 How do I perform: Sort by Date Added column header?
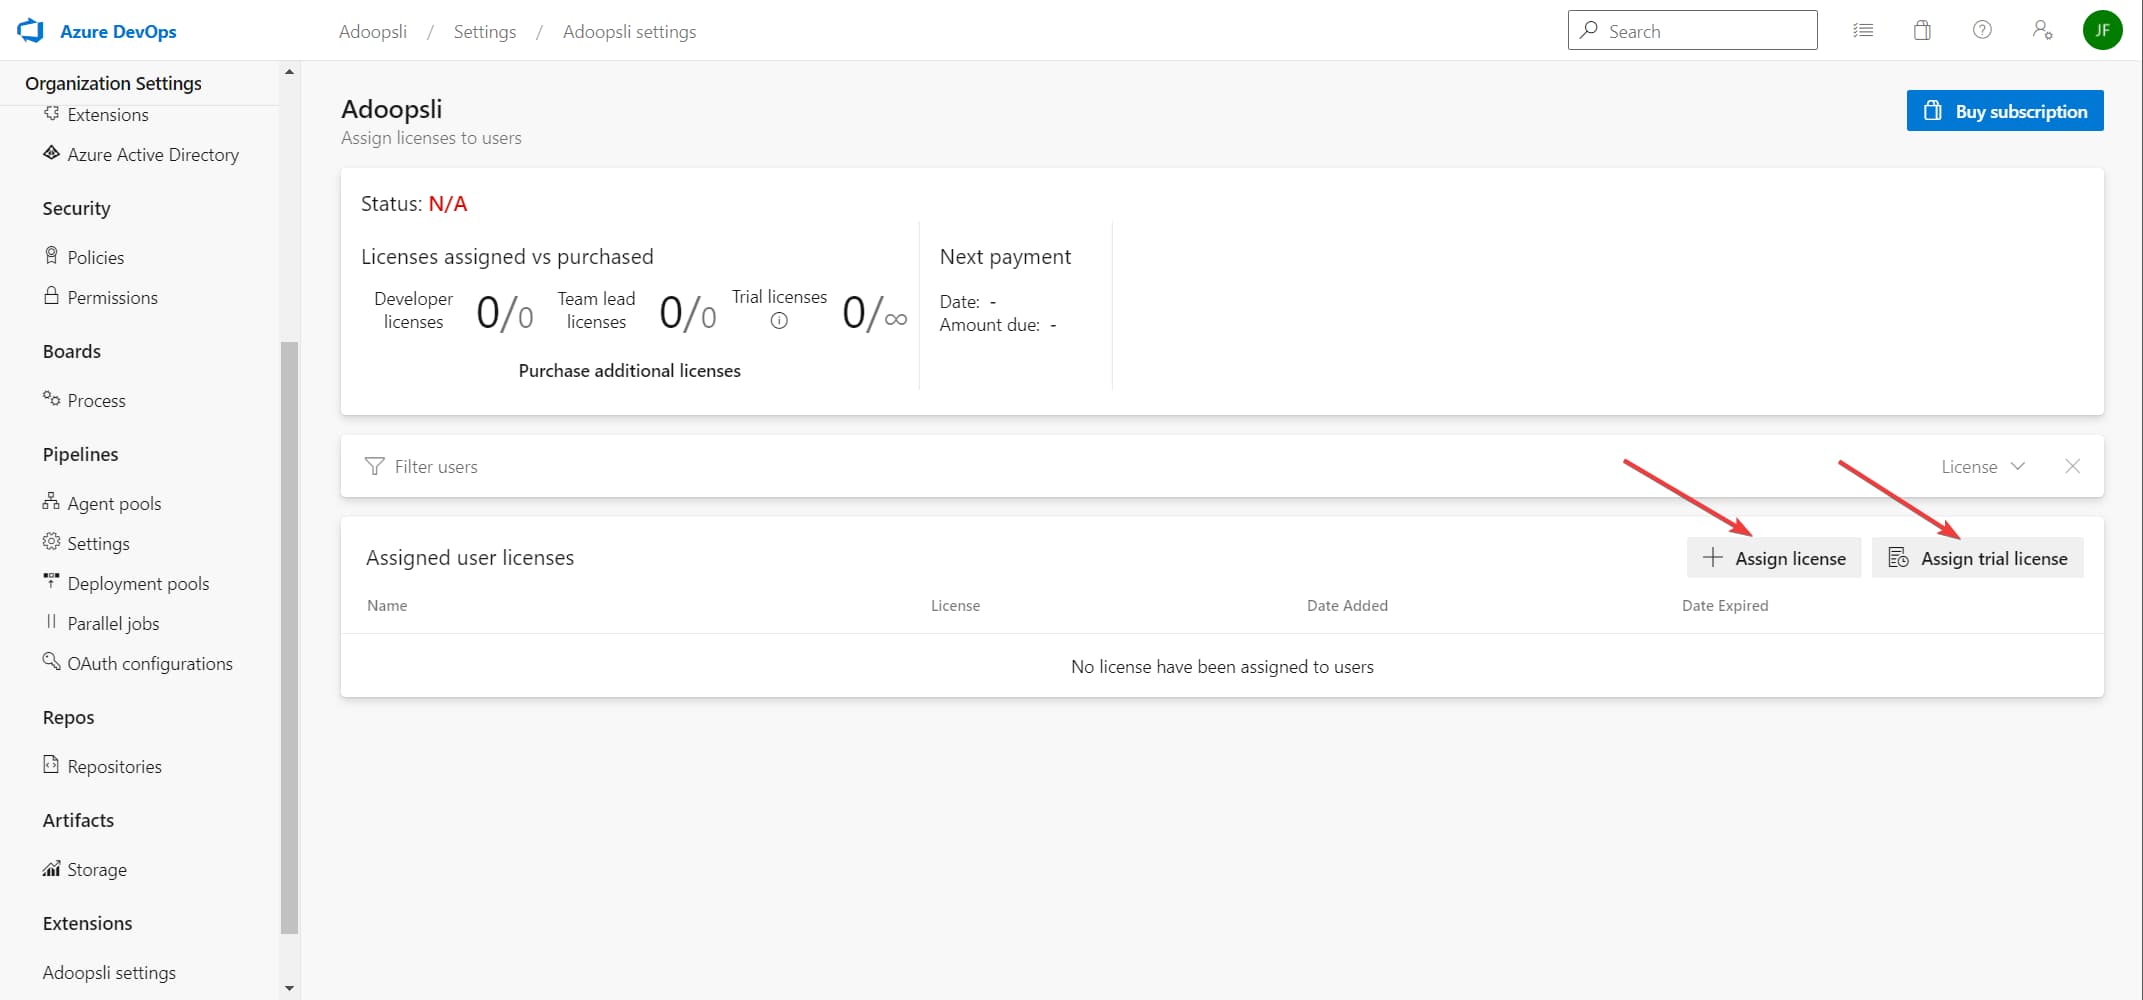[x=1347, y=606]
